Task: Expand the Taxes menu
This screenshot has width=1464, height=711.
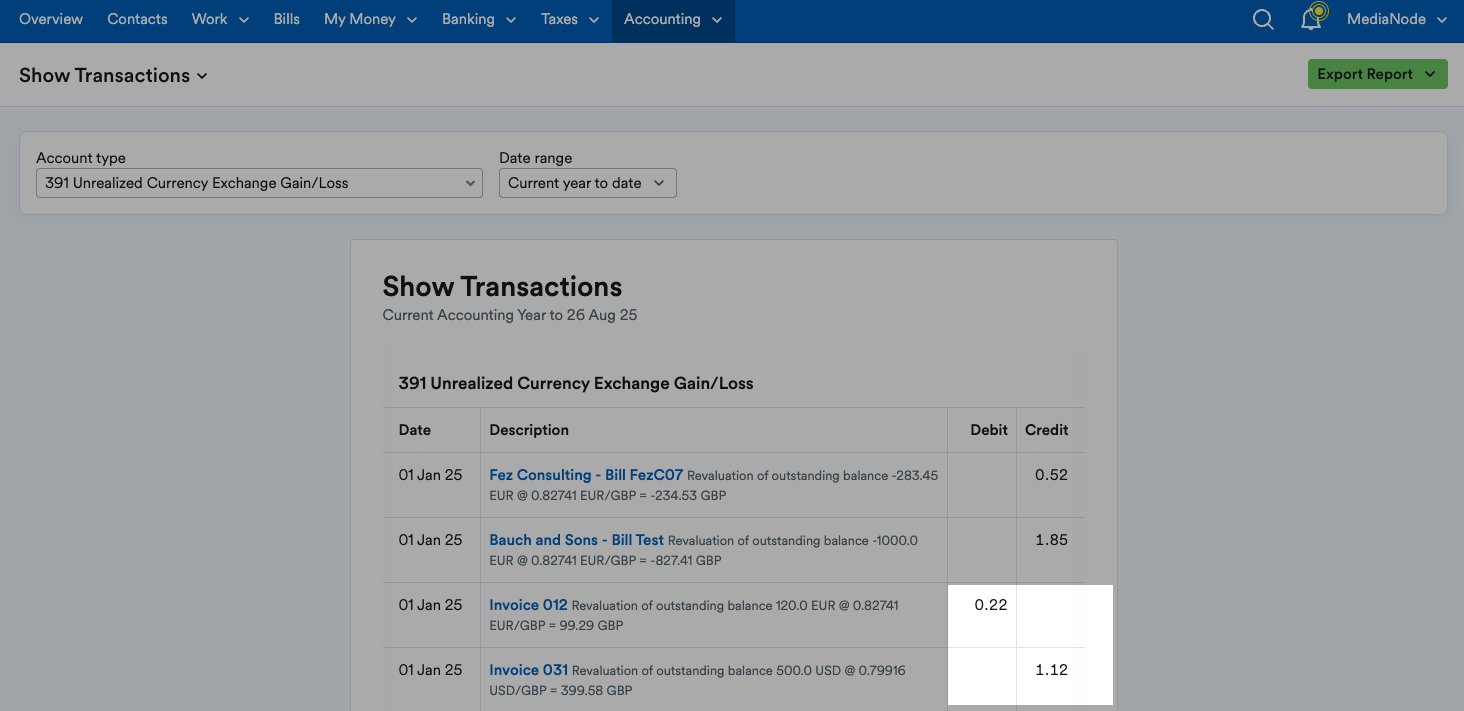Action: pyautogui.click(x=570, y=19)
